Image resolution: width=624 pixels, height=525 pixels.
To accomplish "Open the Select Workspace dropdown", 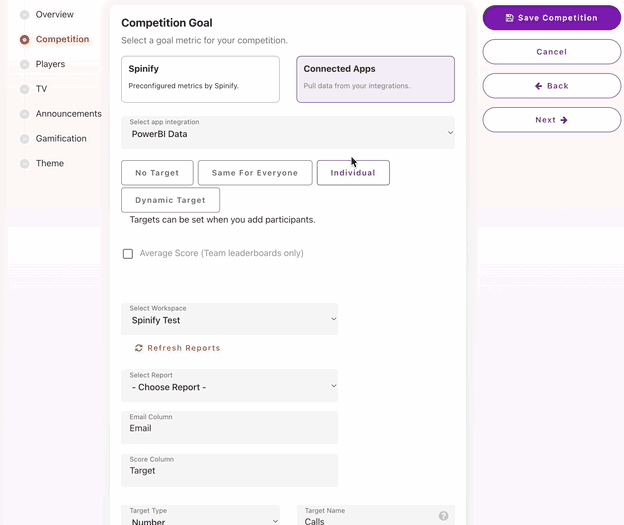I will 230,319.
